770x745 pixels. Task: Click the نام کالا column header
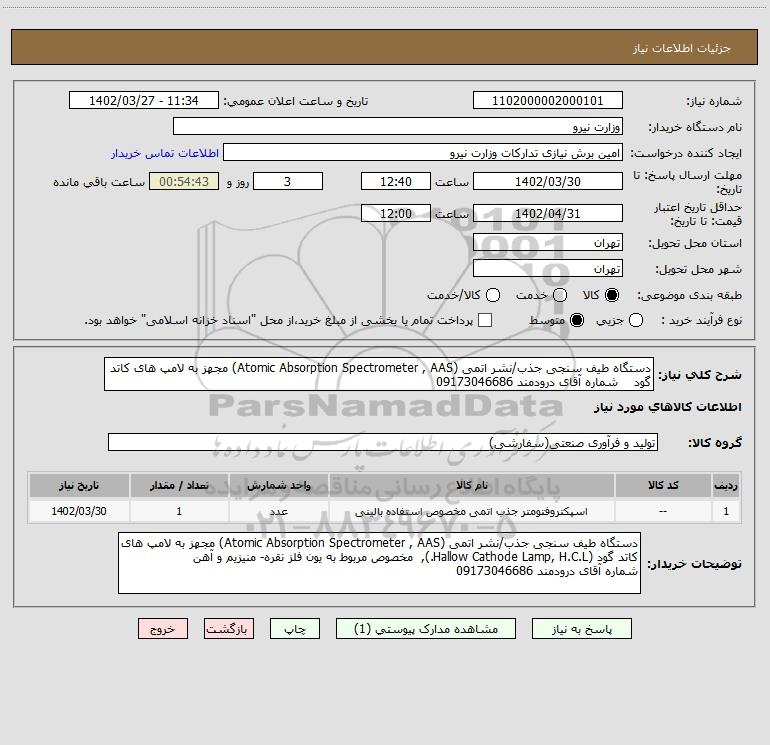(471, 485)
